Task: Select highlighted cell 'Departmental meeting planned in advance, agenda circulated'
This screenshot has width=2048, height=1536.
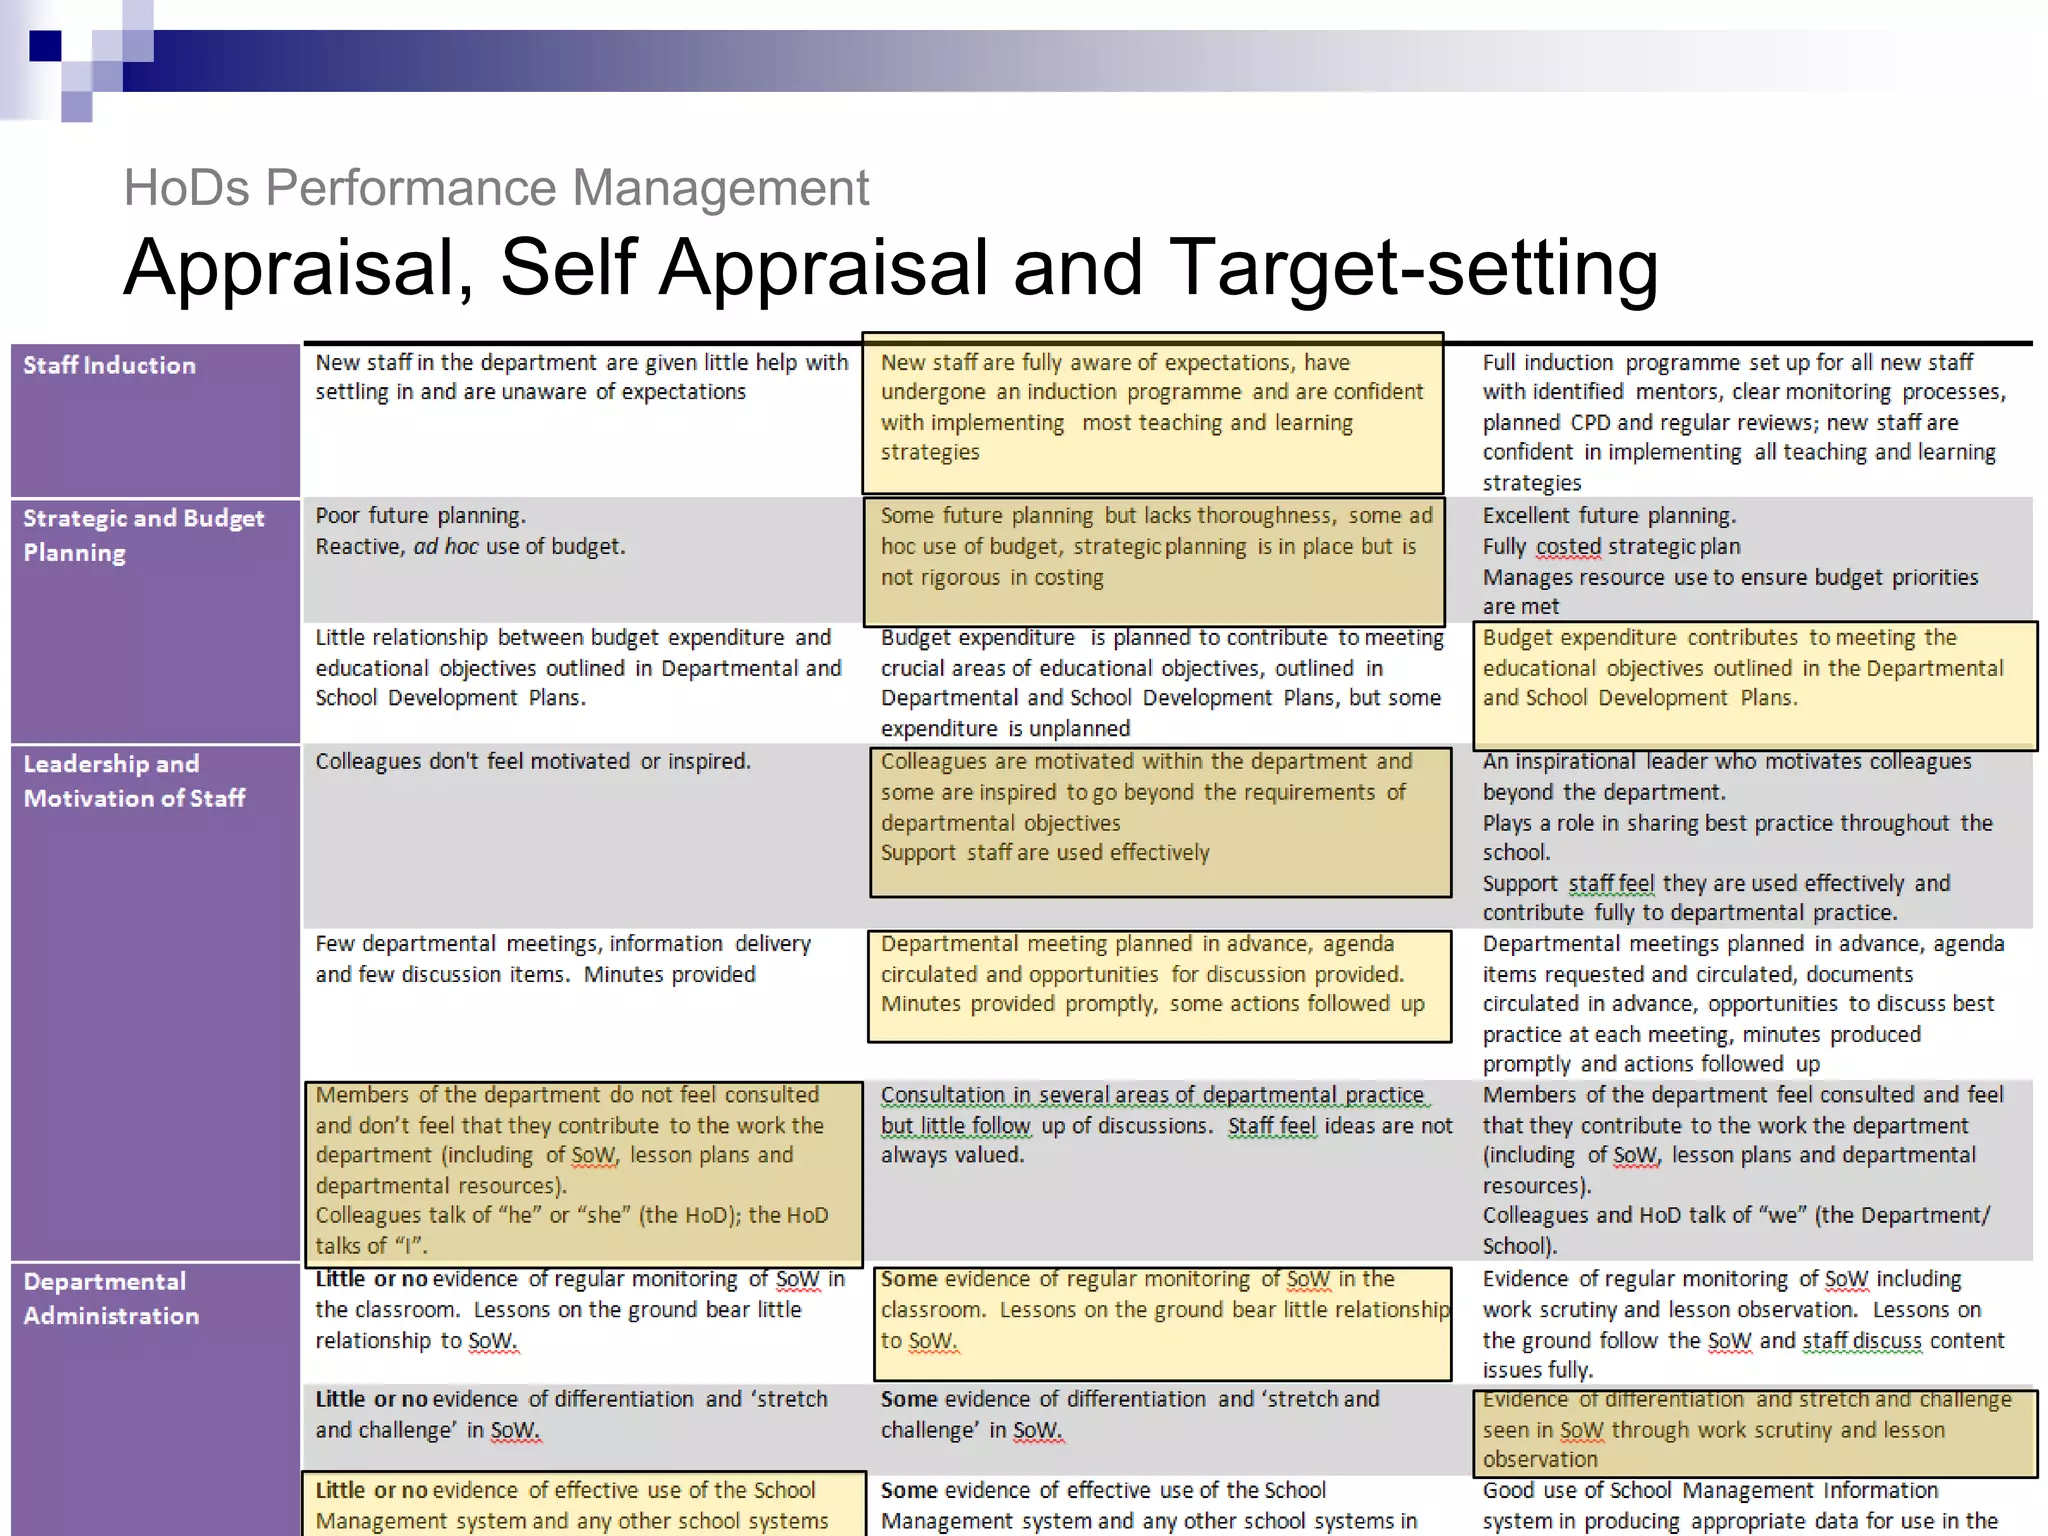Action: 1159,987
